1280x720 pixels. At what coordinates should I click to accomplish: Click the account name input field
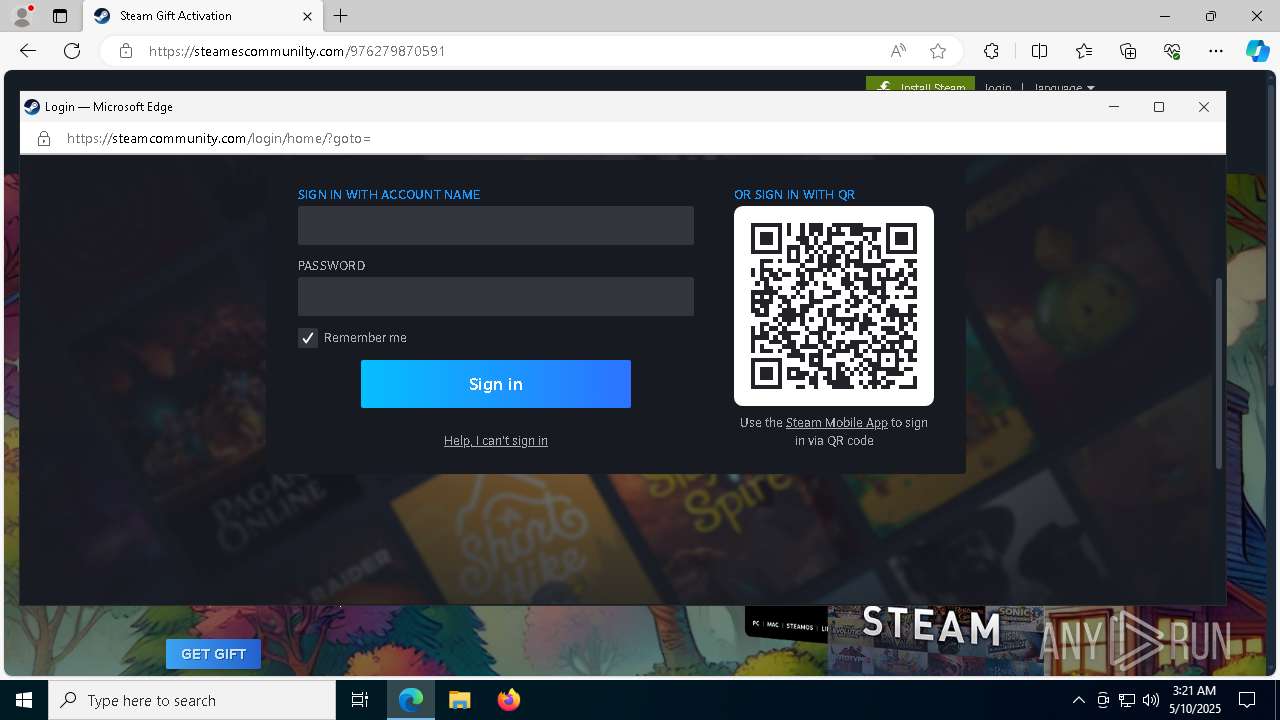coord(496,225)
